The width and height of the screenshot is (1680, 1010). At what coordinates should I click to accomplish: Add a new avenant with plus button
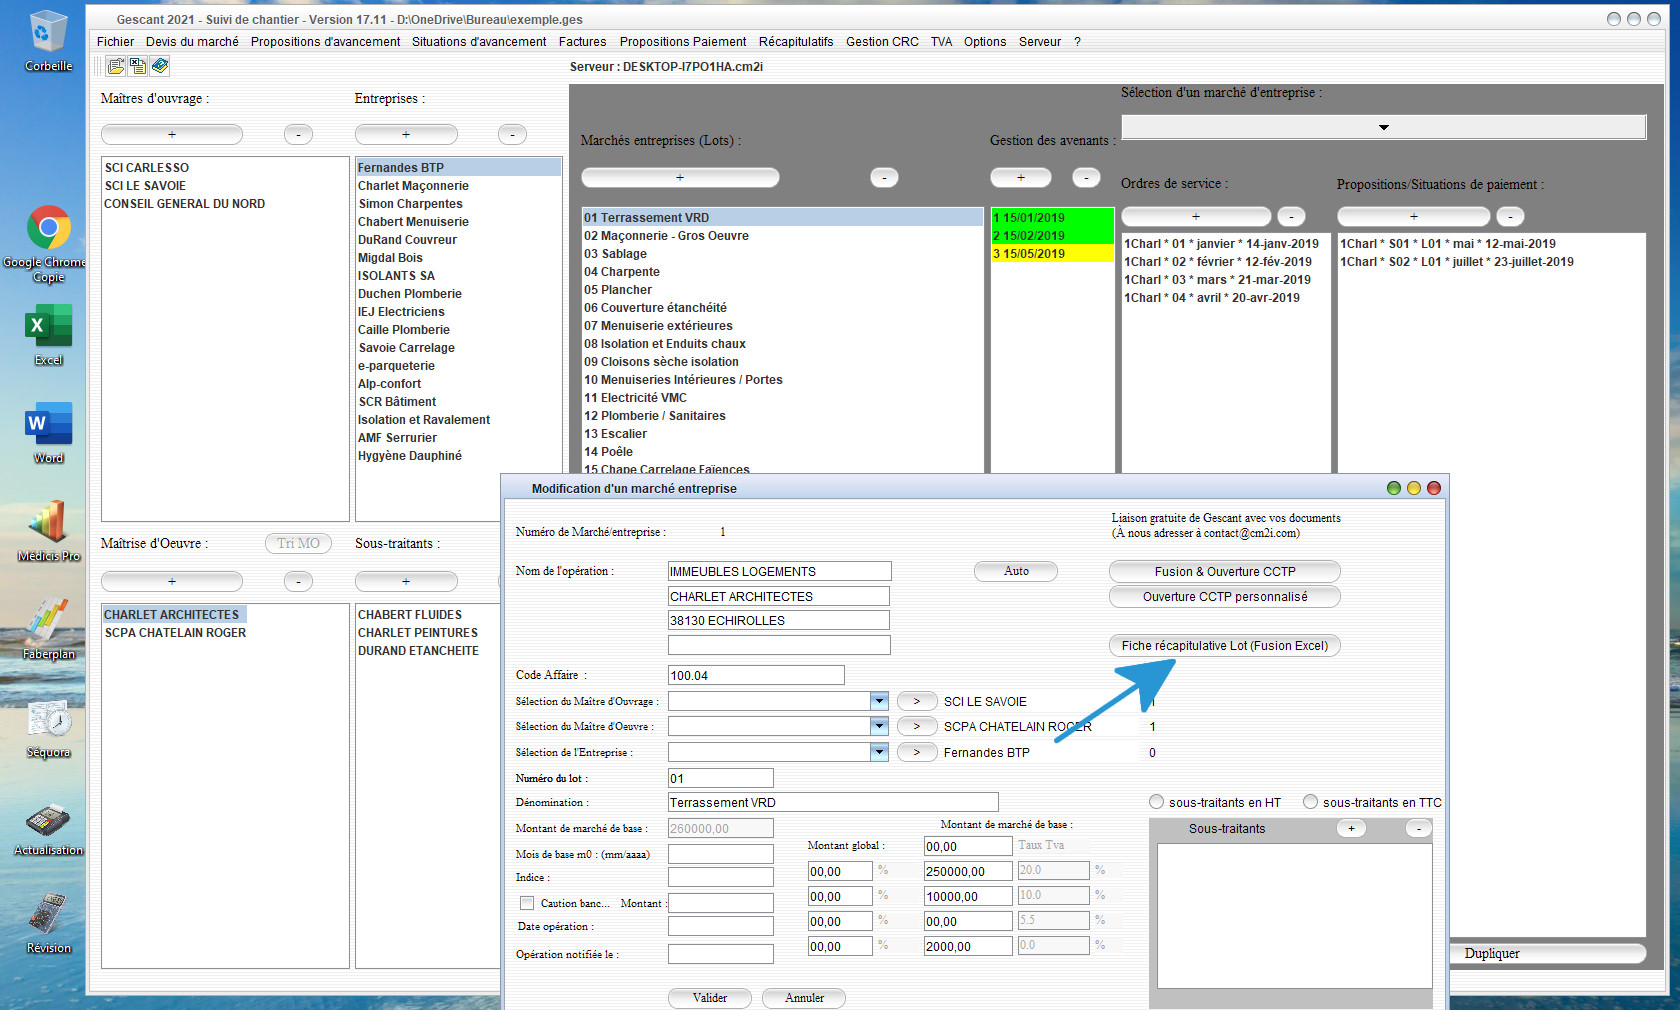click(x=1020, y=177)
